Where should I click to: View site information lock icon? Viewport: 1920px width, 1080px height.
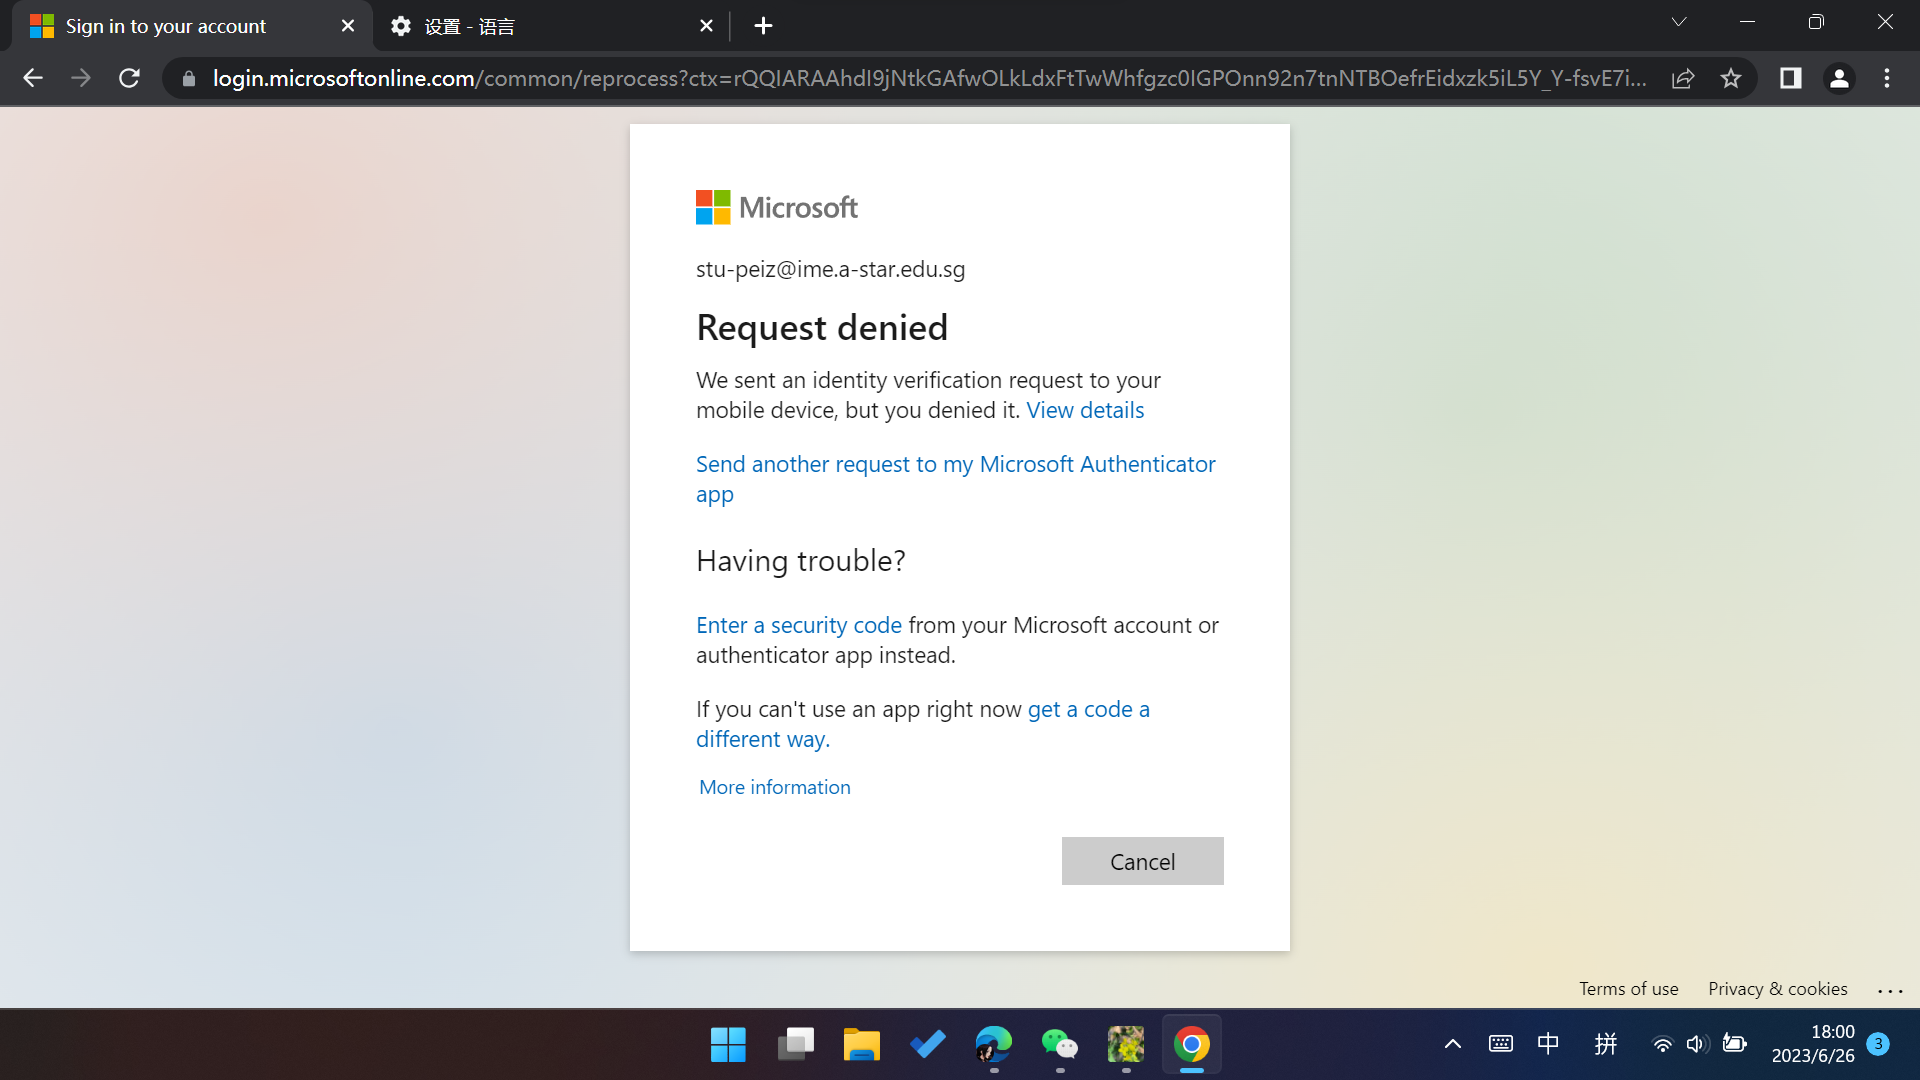[189, 78]
